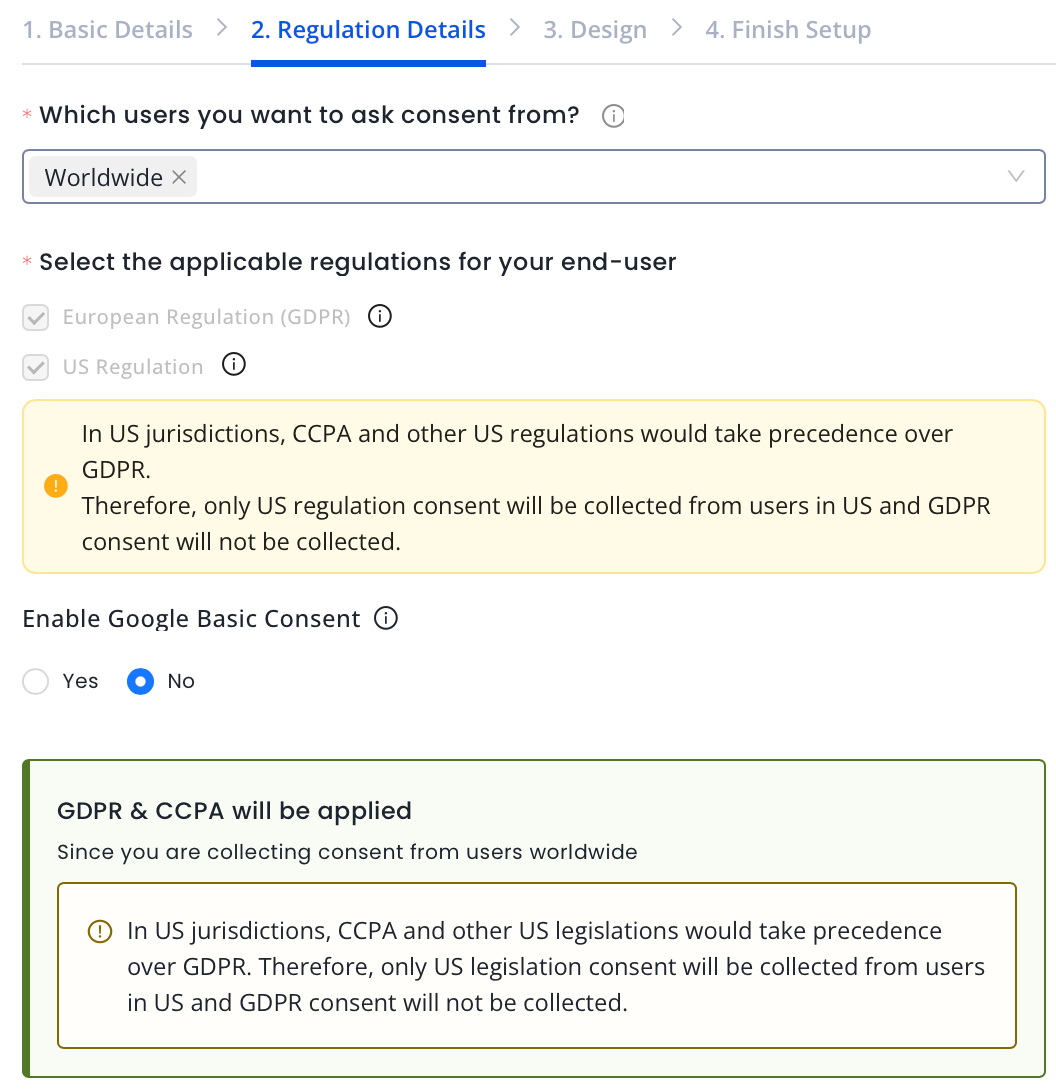Click info icon next to US Regulation
This screenshot has height=1090, width=1056.
233,365
